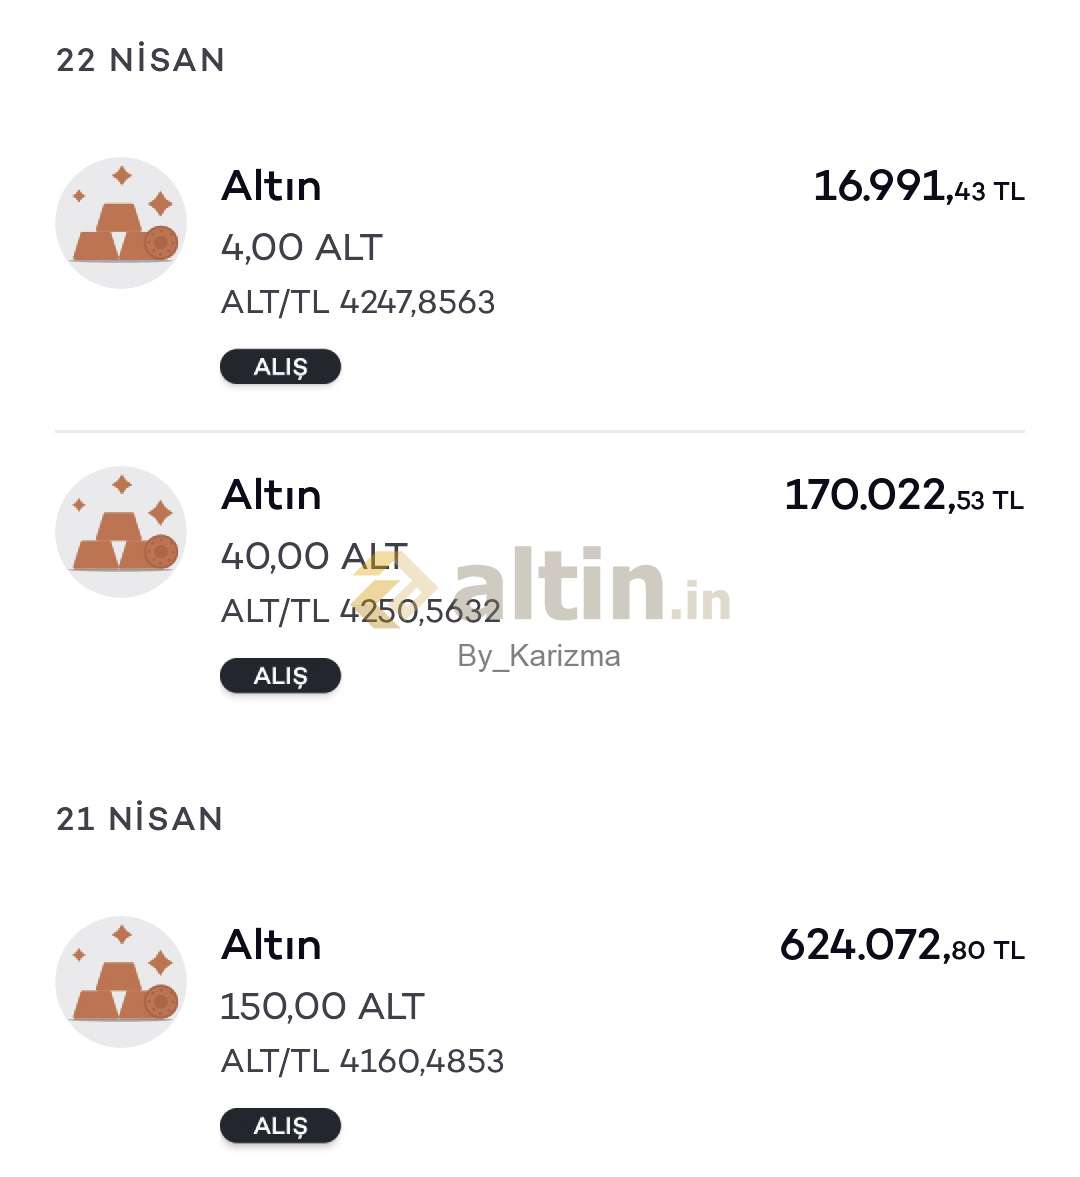Image resolution: width=1080 pixels, height=1177 pixels.
Task: Tap the gold bars icon beside the 40,00 ALT purchase
Action: pos(121,532)
